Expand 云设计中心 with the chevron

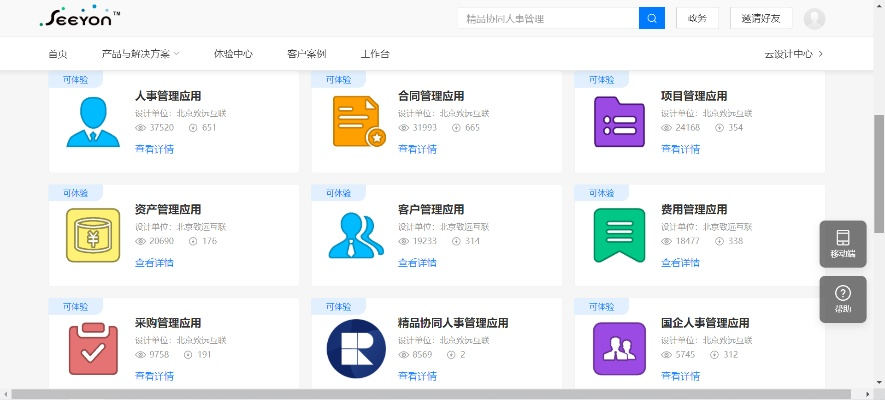794,54
